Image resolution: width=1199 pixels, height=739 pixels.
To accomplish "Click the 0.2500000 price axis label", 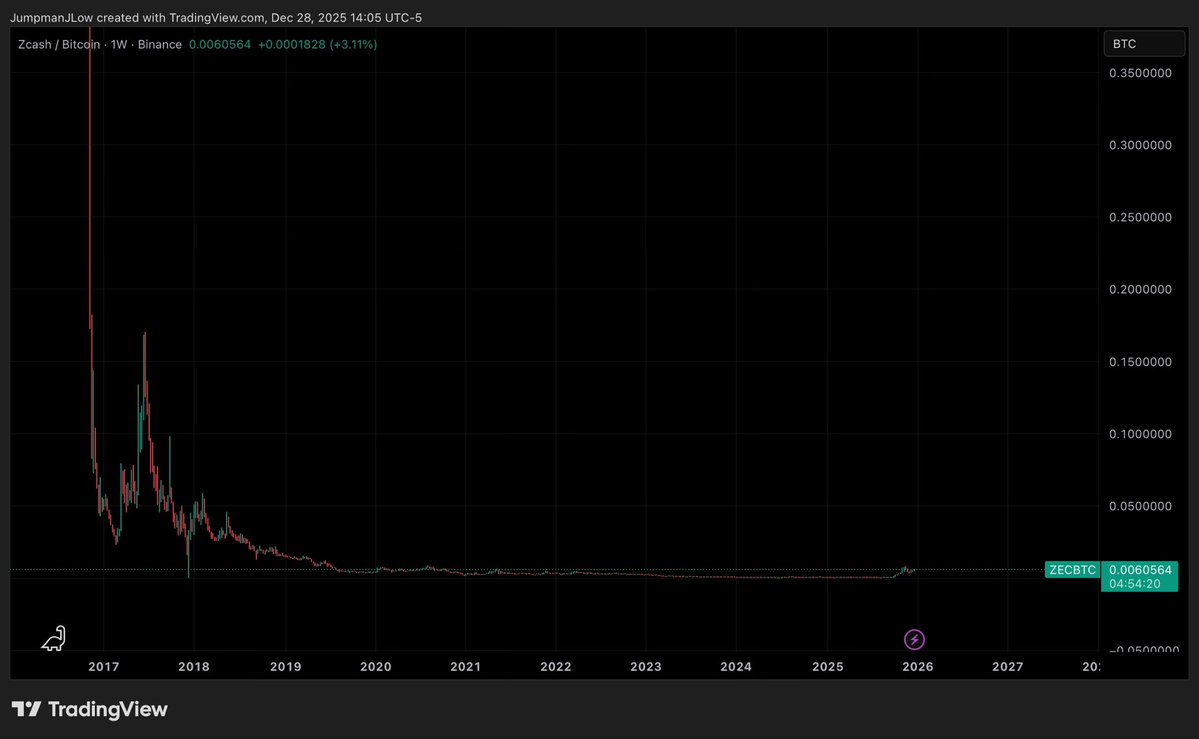I will (x=1140, y=217).
